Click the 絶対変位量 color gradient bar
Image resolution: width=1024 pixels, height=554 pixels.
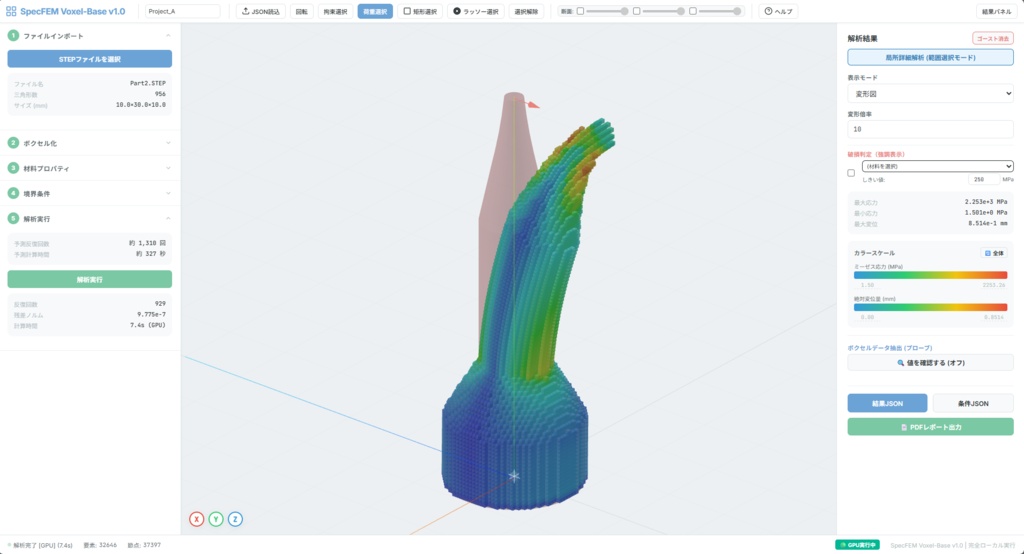click(930, 307)
